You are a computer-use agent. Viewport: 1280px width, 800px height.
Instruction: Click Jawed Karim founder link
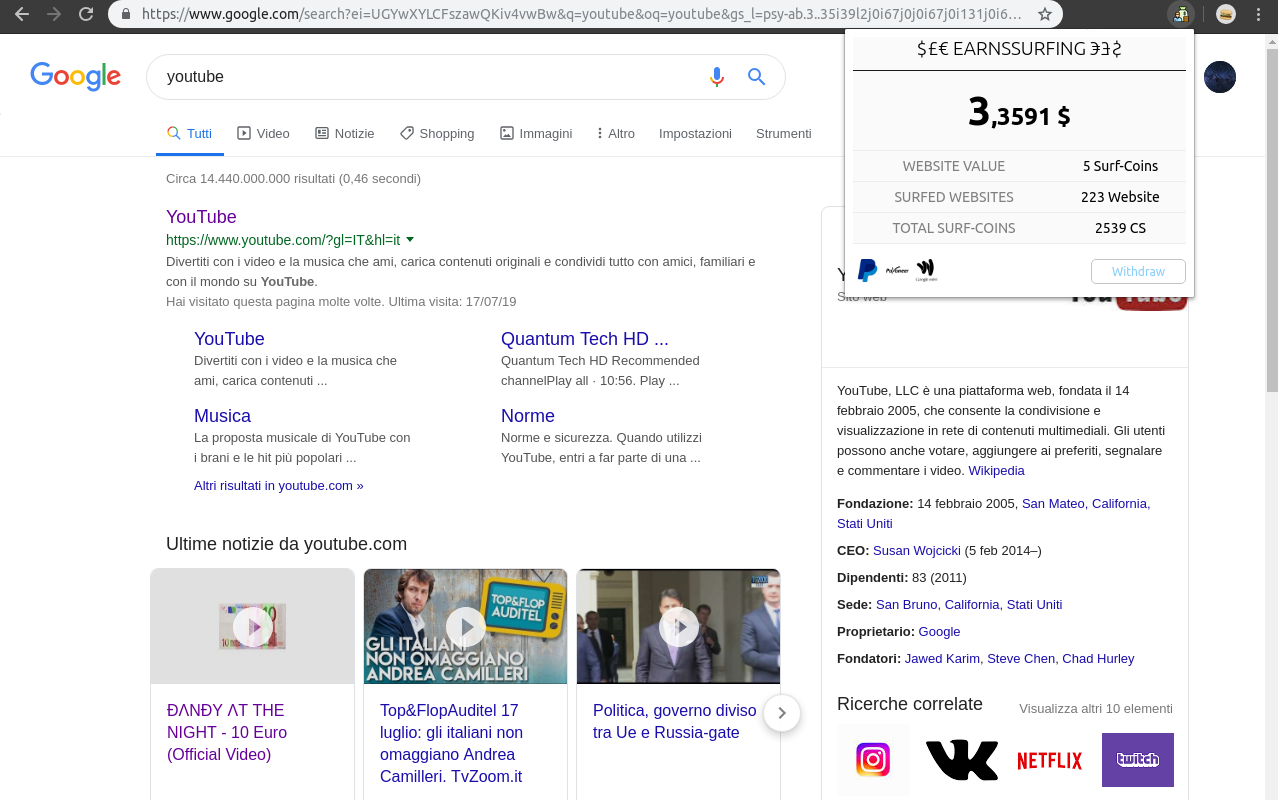click(942, 658)
